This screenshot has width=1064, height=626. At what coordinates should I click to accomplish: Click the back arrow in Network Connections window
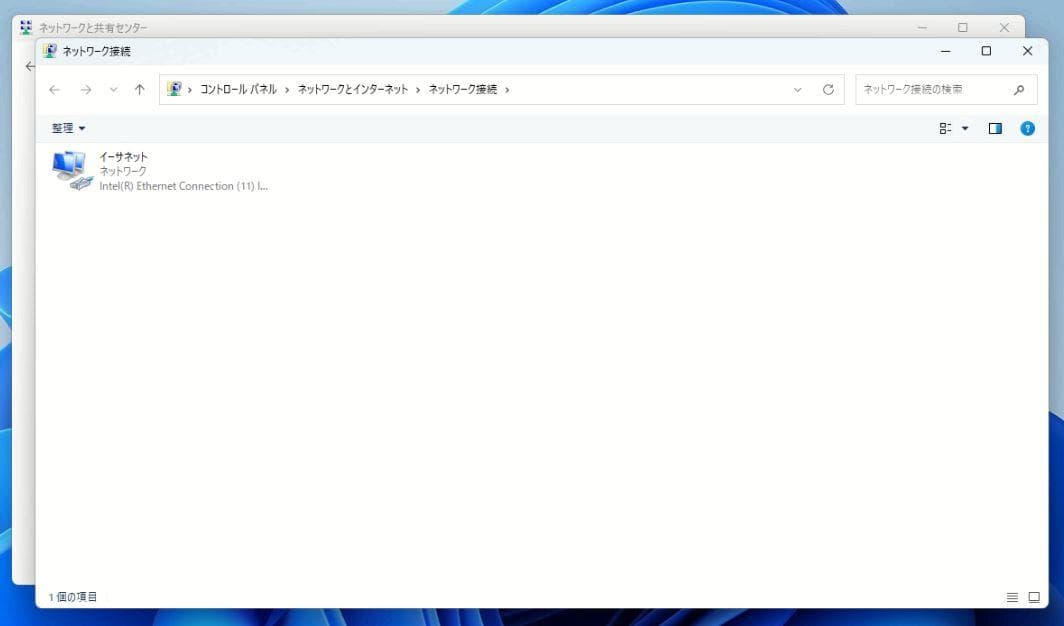[54, 90]
